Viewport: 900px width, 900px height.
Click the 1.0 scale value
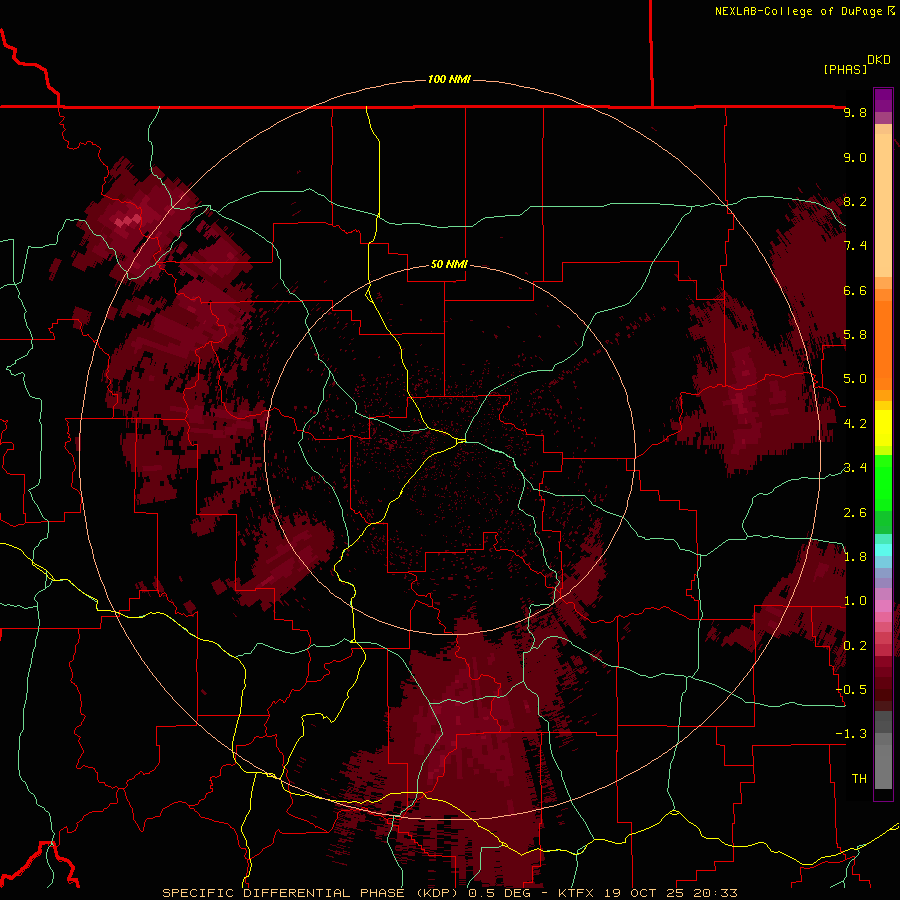(x=855, y=601)
